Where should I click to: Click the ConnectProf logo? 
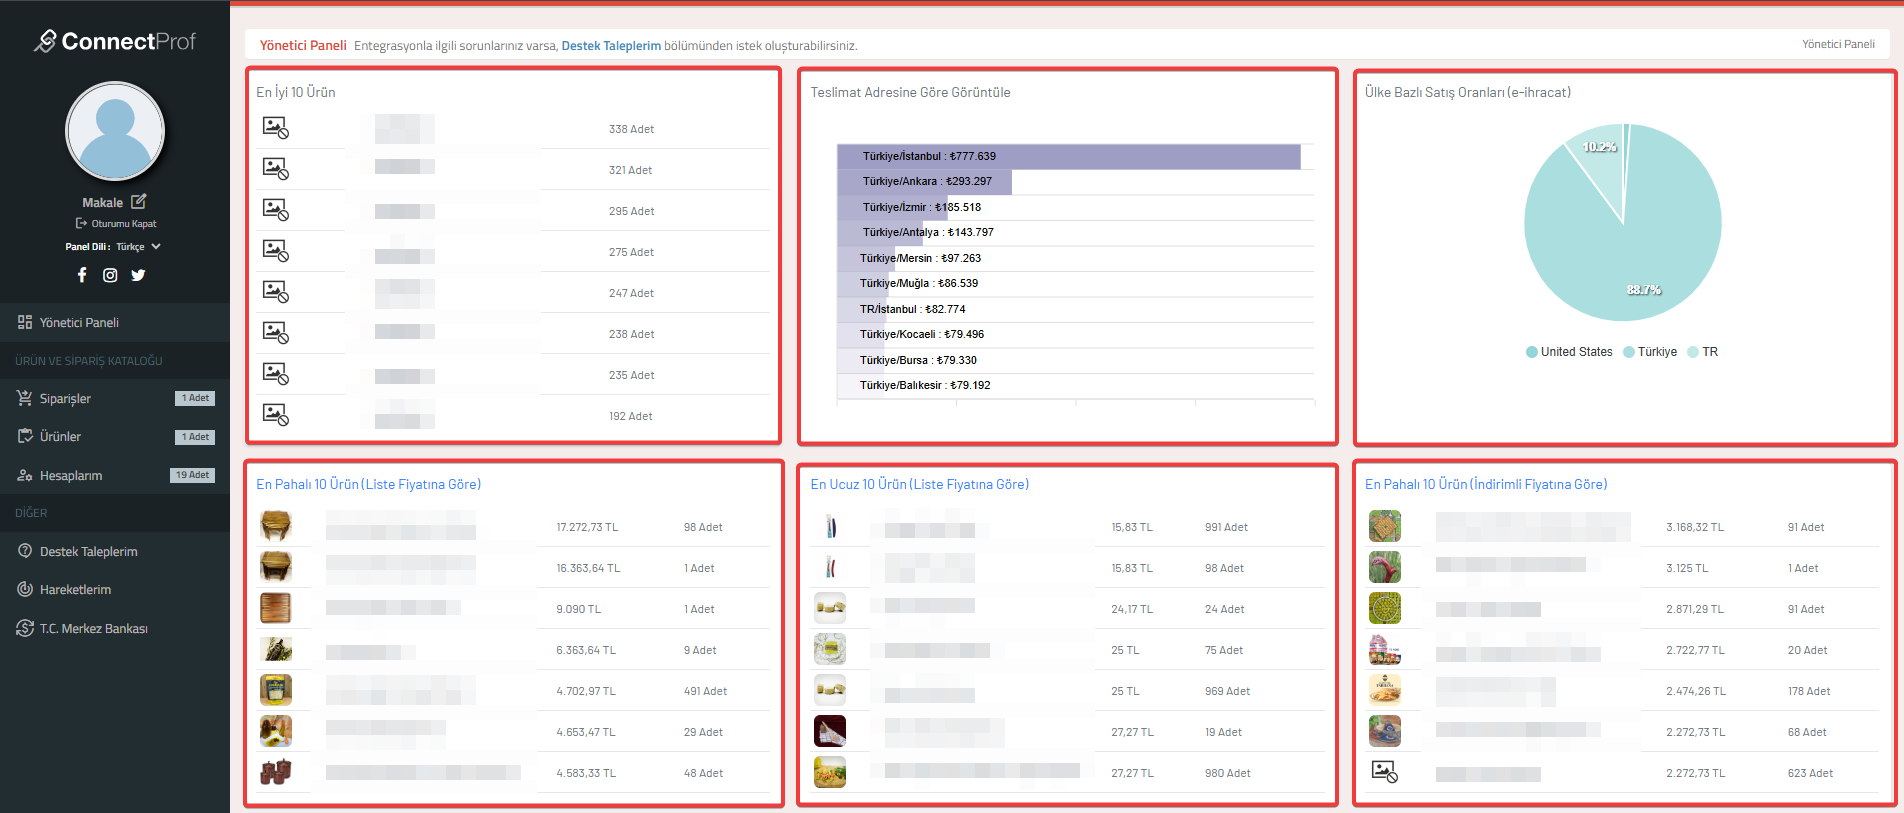pyautogui.click(x=115, y=41)
